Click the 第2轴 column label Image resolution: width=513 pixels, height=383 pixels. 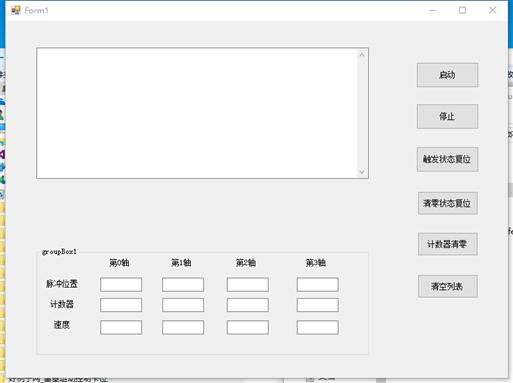[x=246, y=263]
